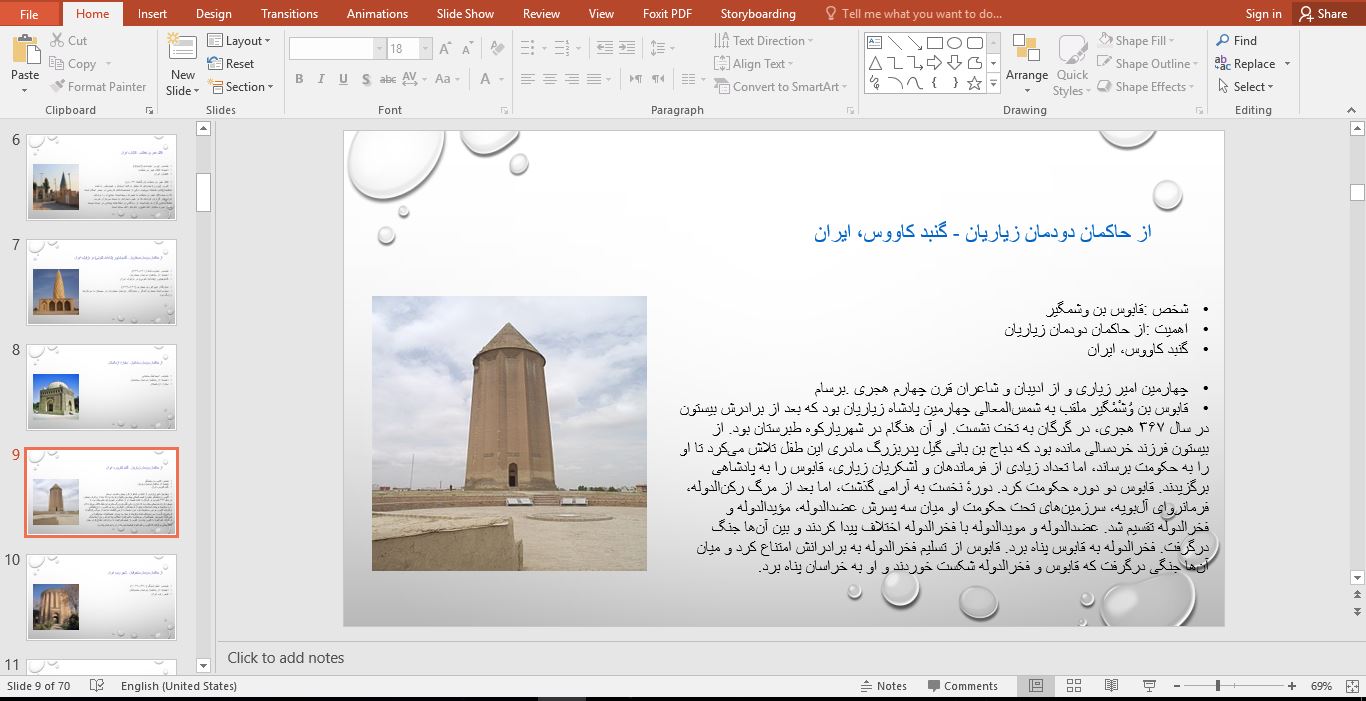The height and width of the screenshot is (701, 1366).
Task: Decrease the font size
Action: pos(469,48)
